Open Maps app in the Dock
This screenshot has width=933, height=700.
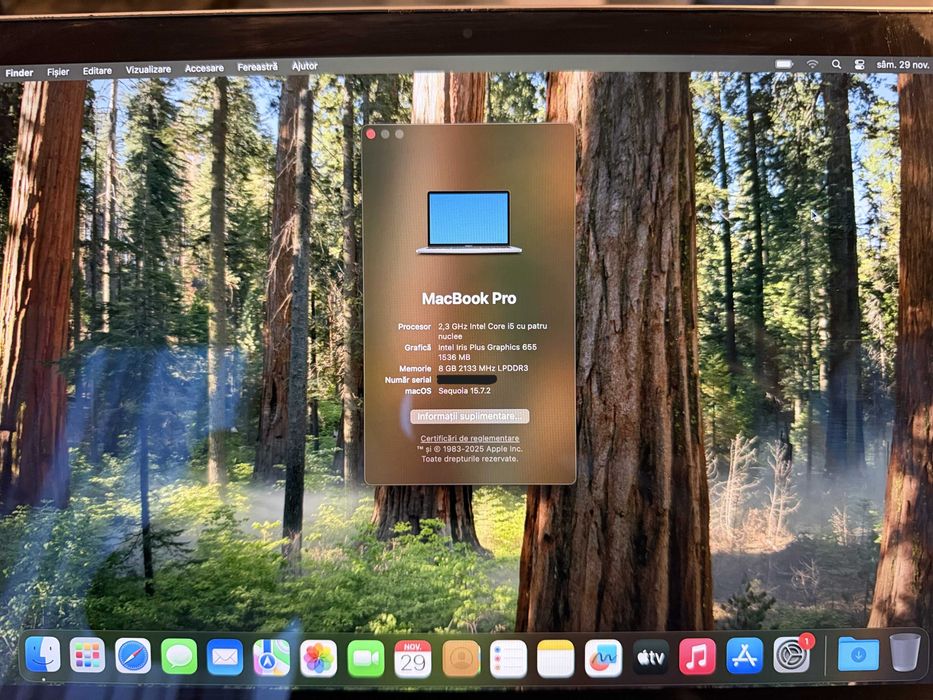(271, 658)
